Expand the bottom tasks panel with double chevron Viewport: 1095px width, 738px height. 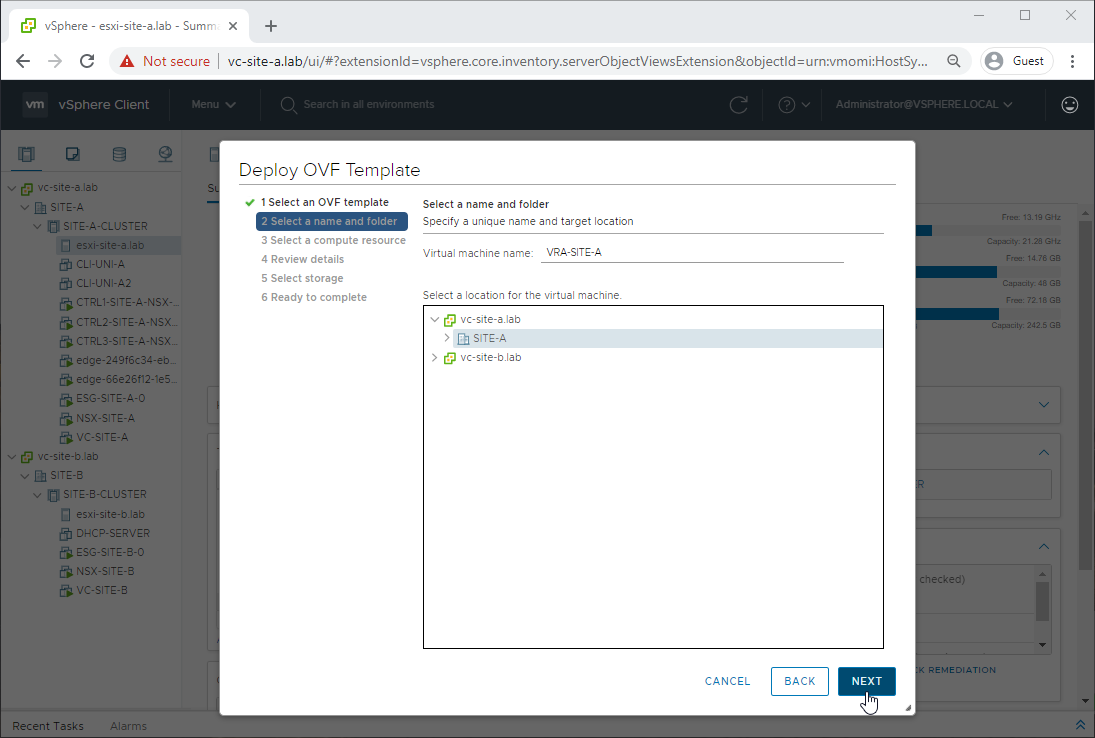pos(1080,725)
